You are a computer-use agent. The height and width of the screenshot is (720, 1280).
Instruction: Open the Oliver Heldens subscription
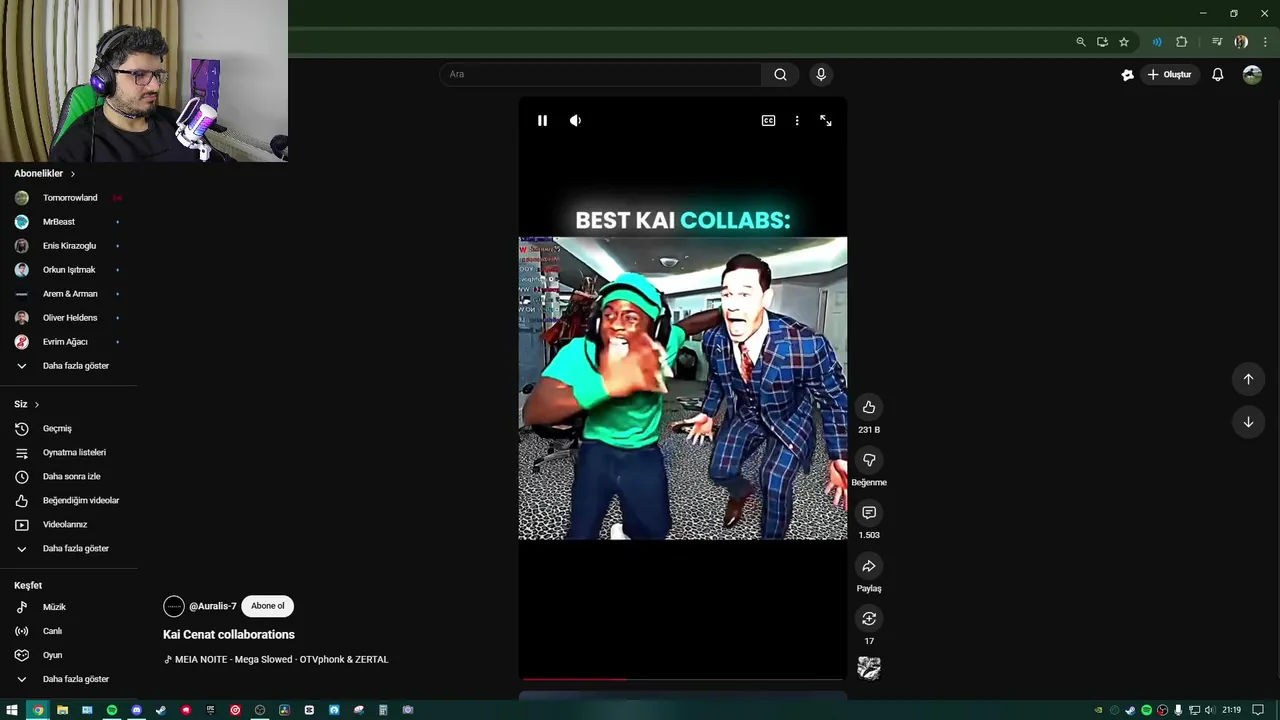click(68, 318)
